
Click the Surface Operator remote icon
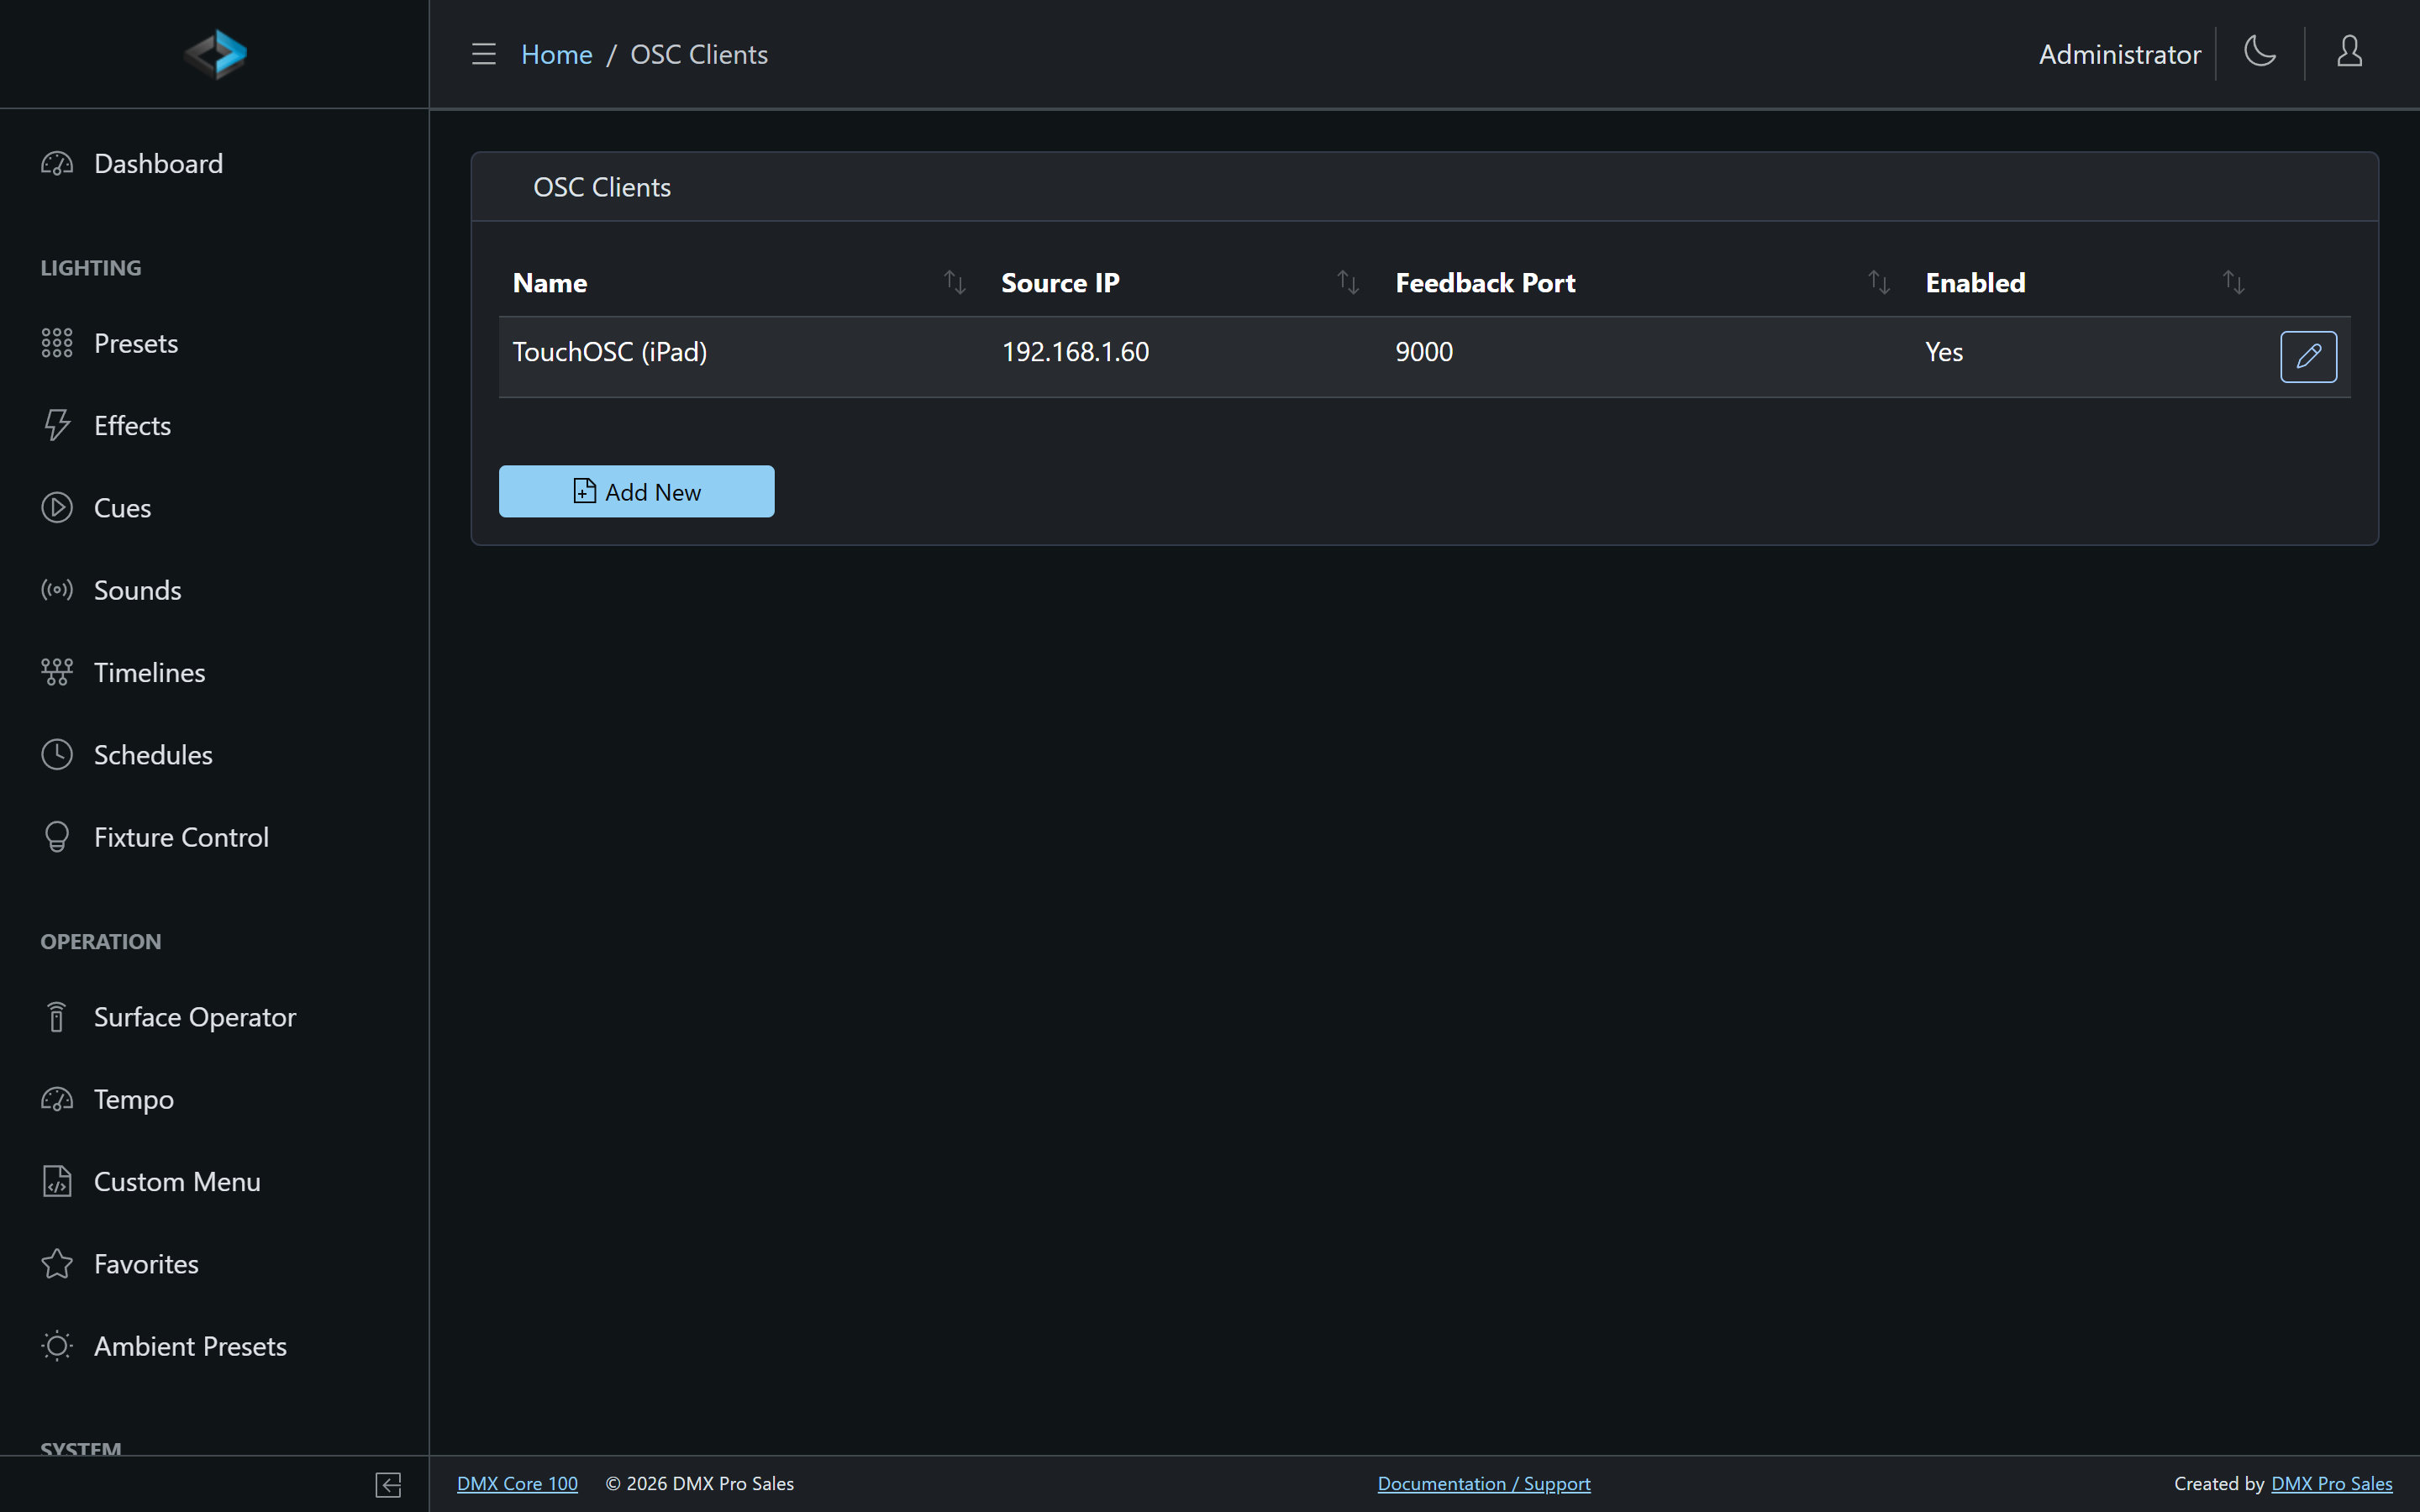[57, 1017]
